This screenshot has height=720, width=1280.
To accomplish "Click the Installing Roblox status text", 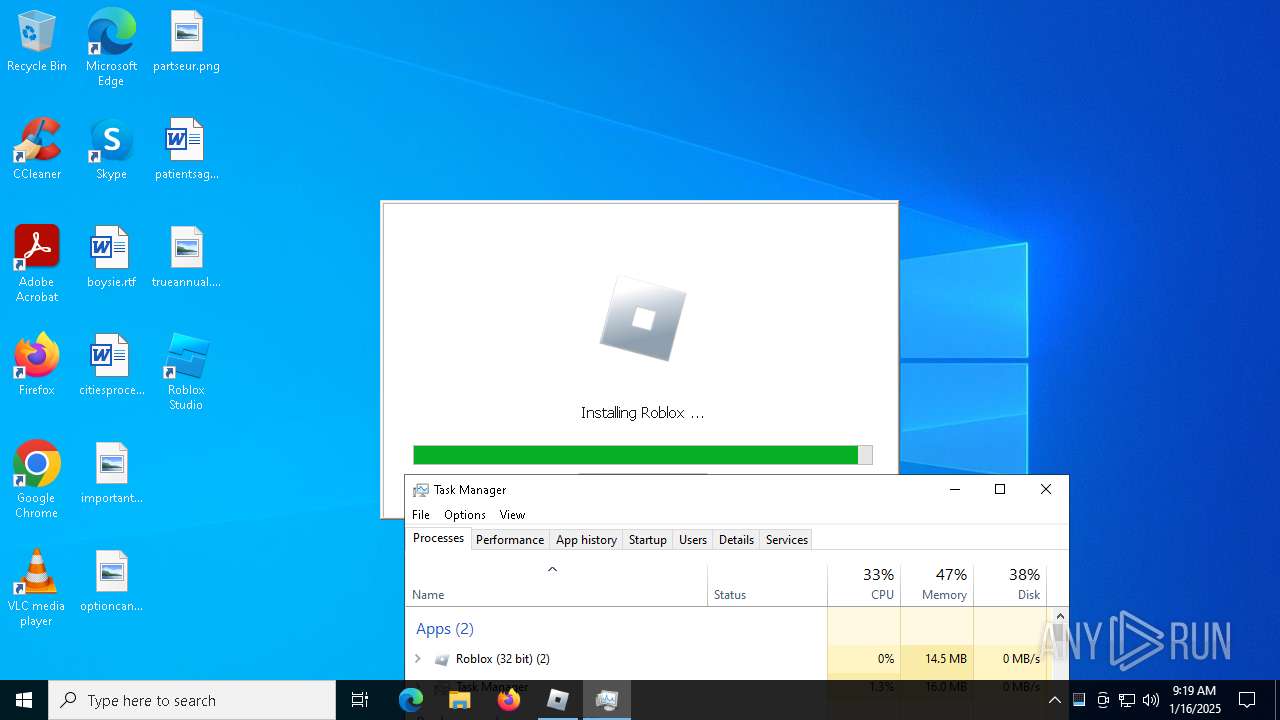I will click(x=642, y=413).
